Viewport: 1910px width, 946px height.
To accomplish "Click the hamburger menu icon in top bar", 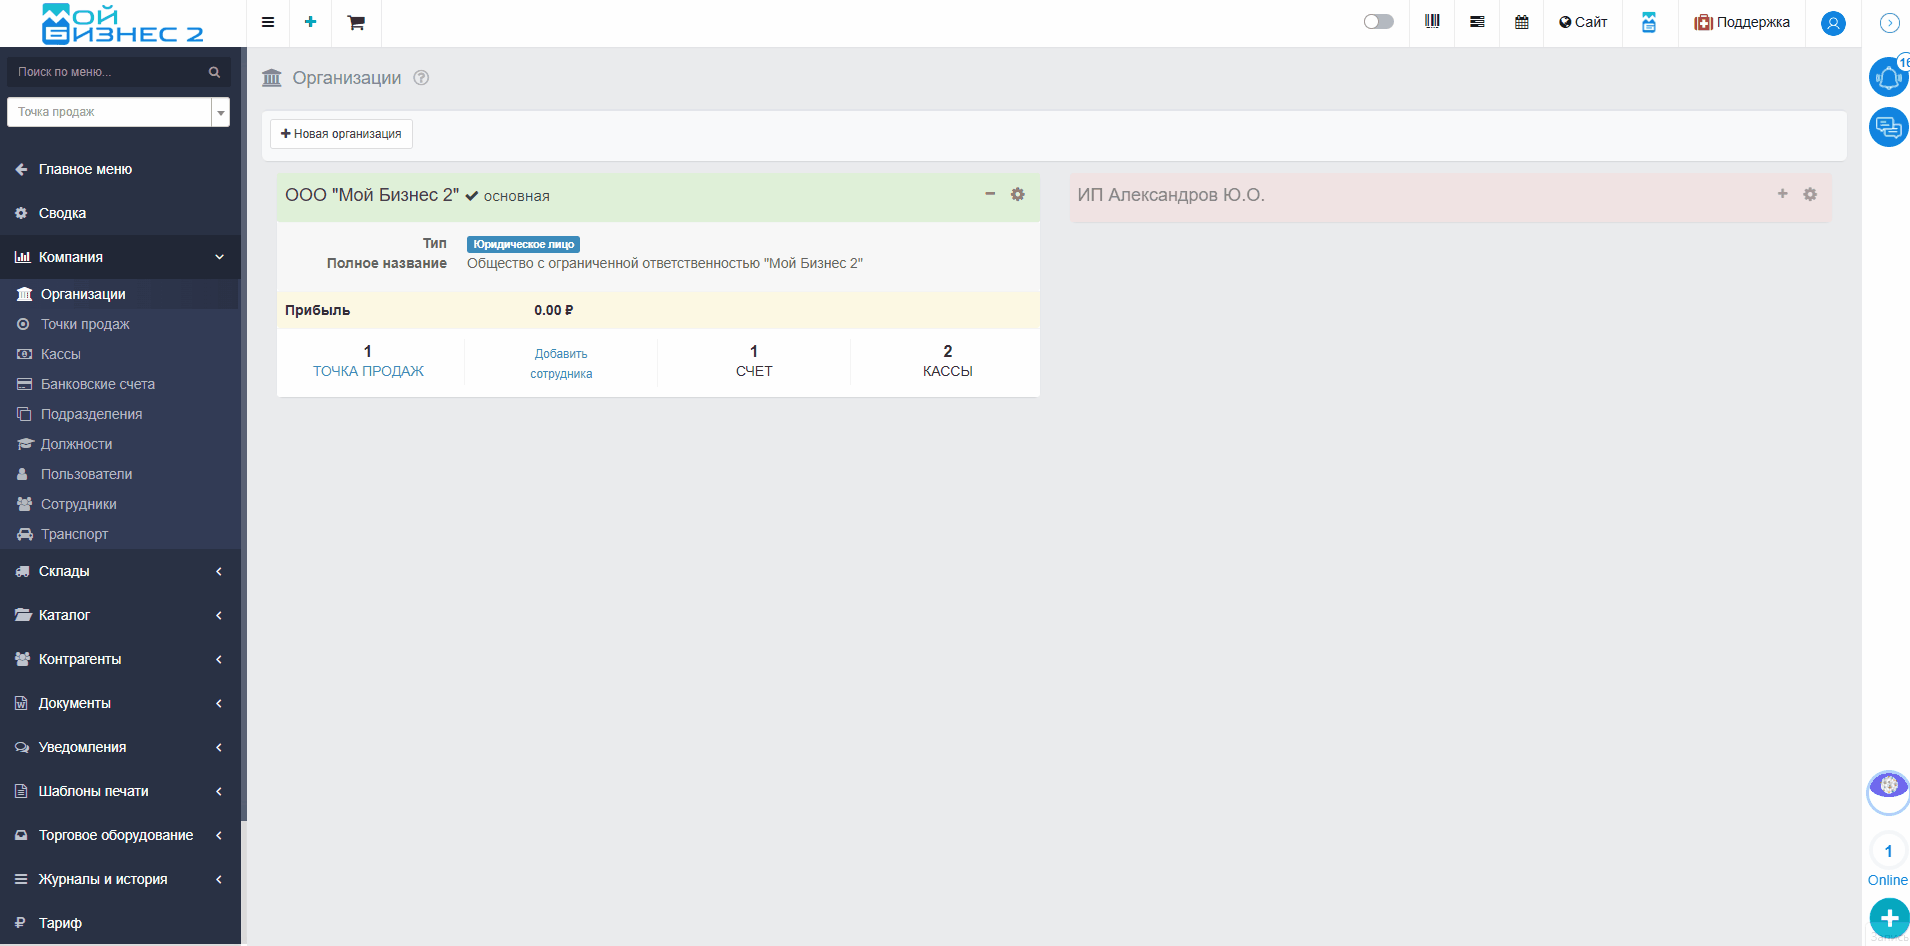I will tap(268, 22).
